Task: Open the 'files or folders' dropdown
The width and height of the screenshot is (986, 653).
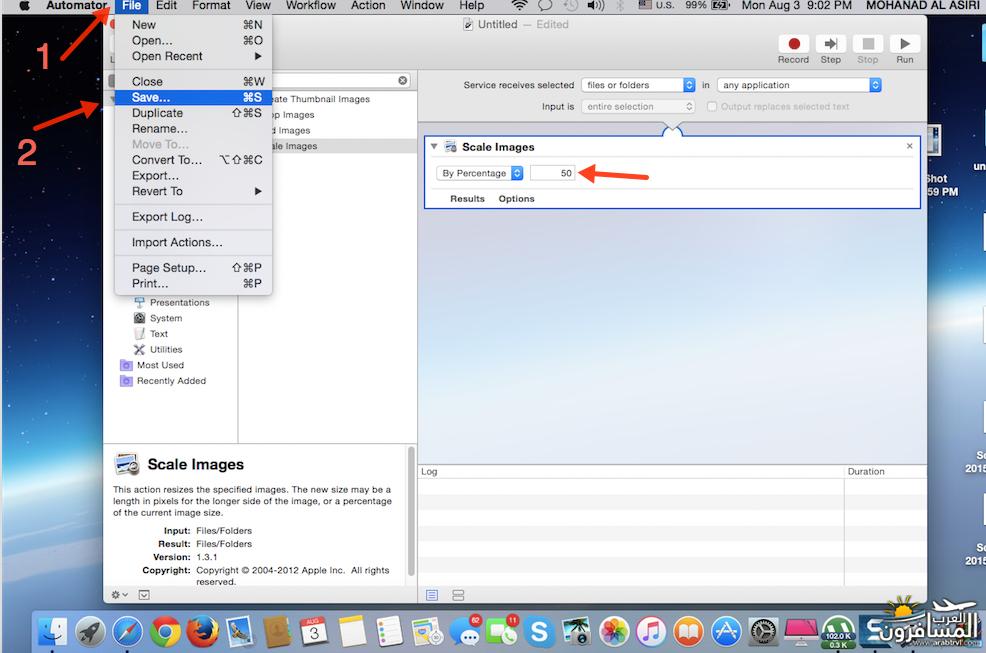Action: tap(638, 85)
